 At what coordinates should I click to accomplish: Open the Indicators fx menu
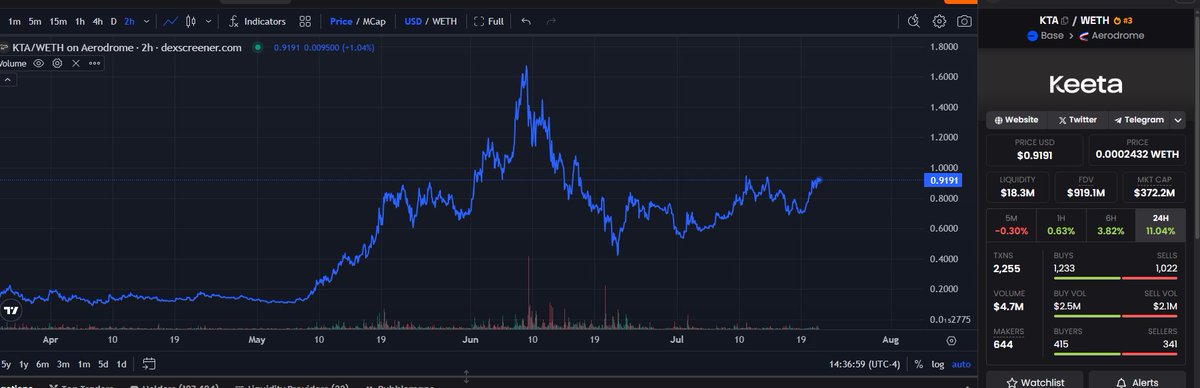pos(257,20)
